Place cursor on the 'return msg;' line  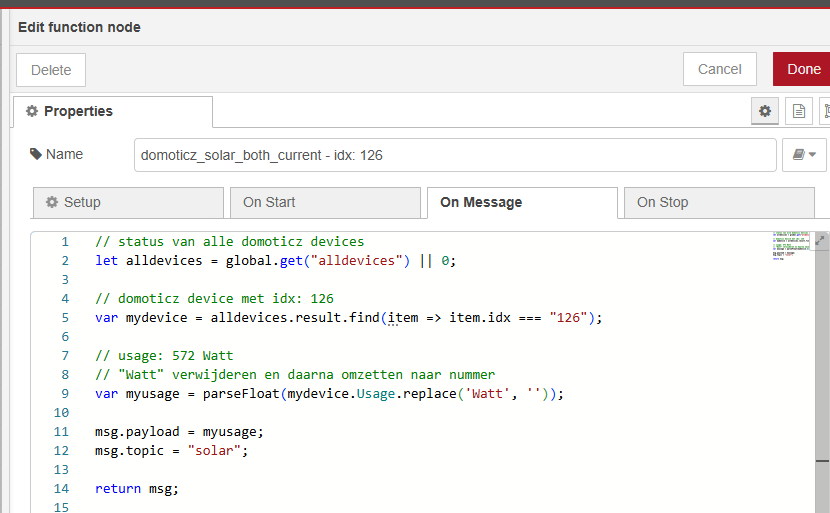pos(137,488)
